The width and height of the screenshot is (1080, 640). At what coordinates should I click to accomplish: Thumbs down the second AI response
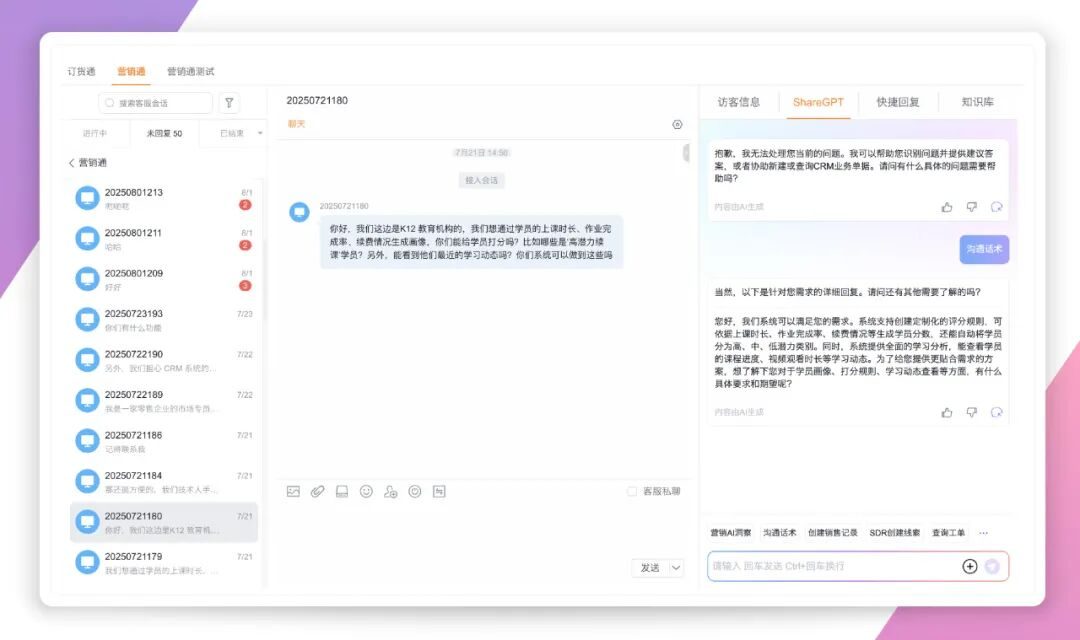[971, 412]
